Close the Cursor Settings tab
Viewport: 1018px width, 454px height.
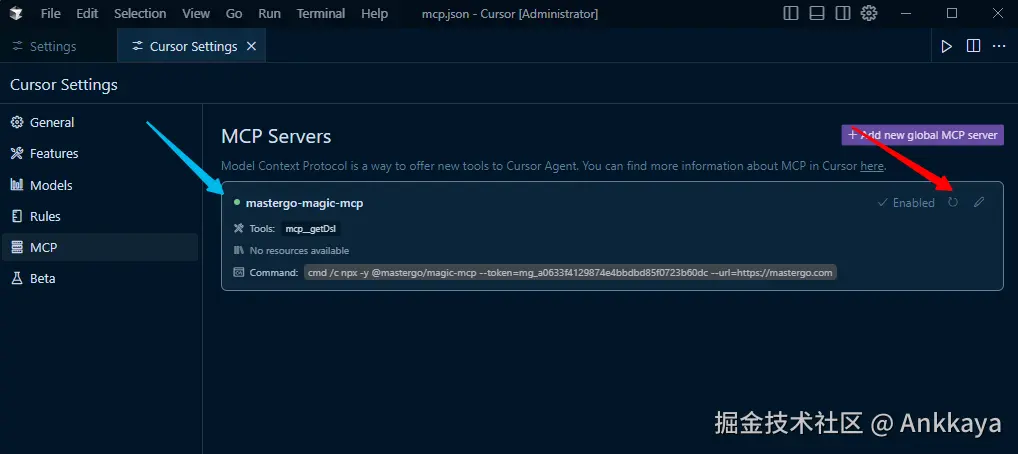click(x=251, y=46)
